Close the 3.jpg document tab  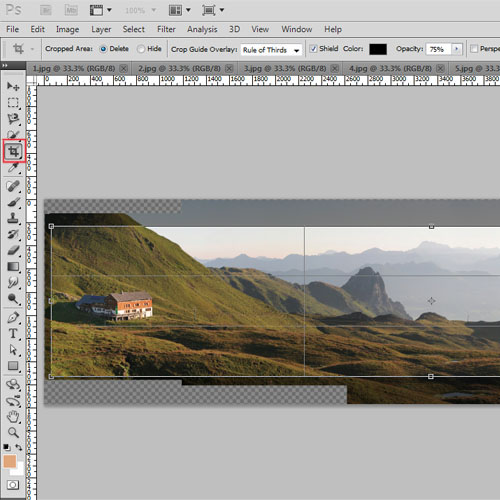click(x=335, y=69)
